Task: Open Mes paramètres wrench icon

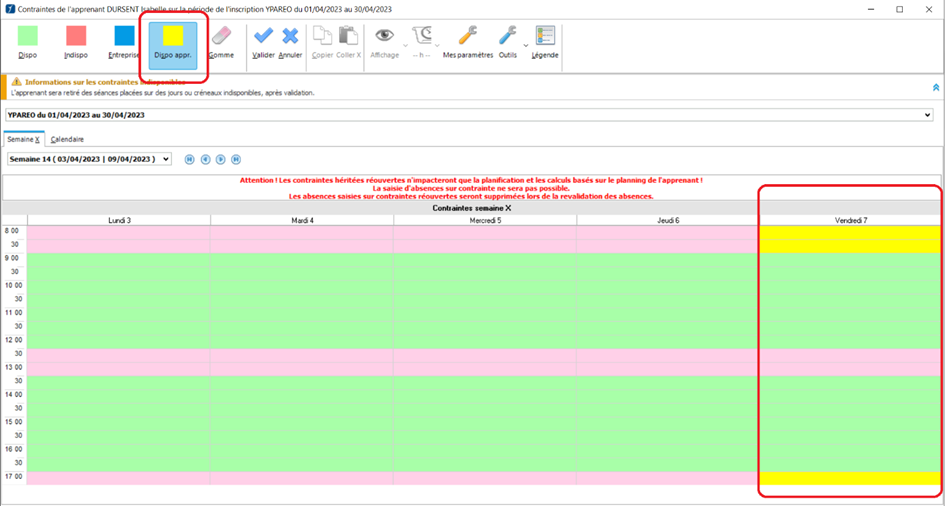Action: click(467, 43)
